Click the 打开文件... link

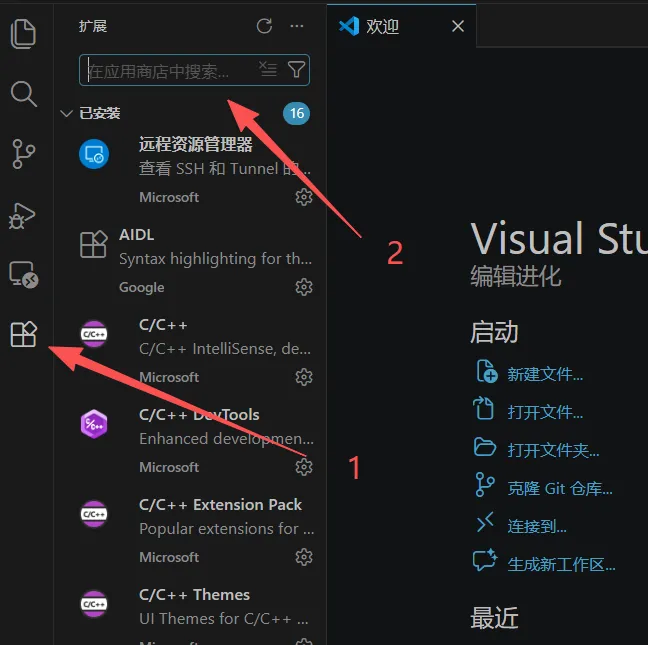545,412
